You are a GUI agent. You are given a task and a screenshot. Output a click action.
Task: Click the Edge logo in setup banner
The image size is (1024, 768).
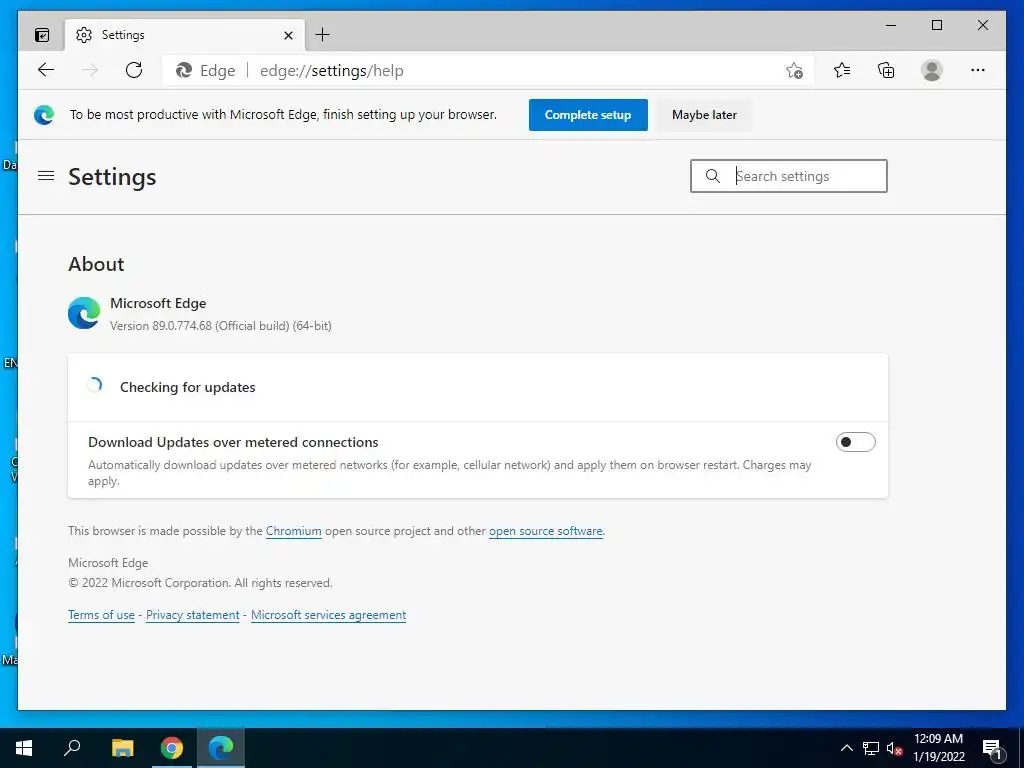click(x=44, y=115)
